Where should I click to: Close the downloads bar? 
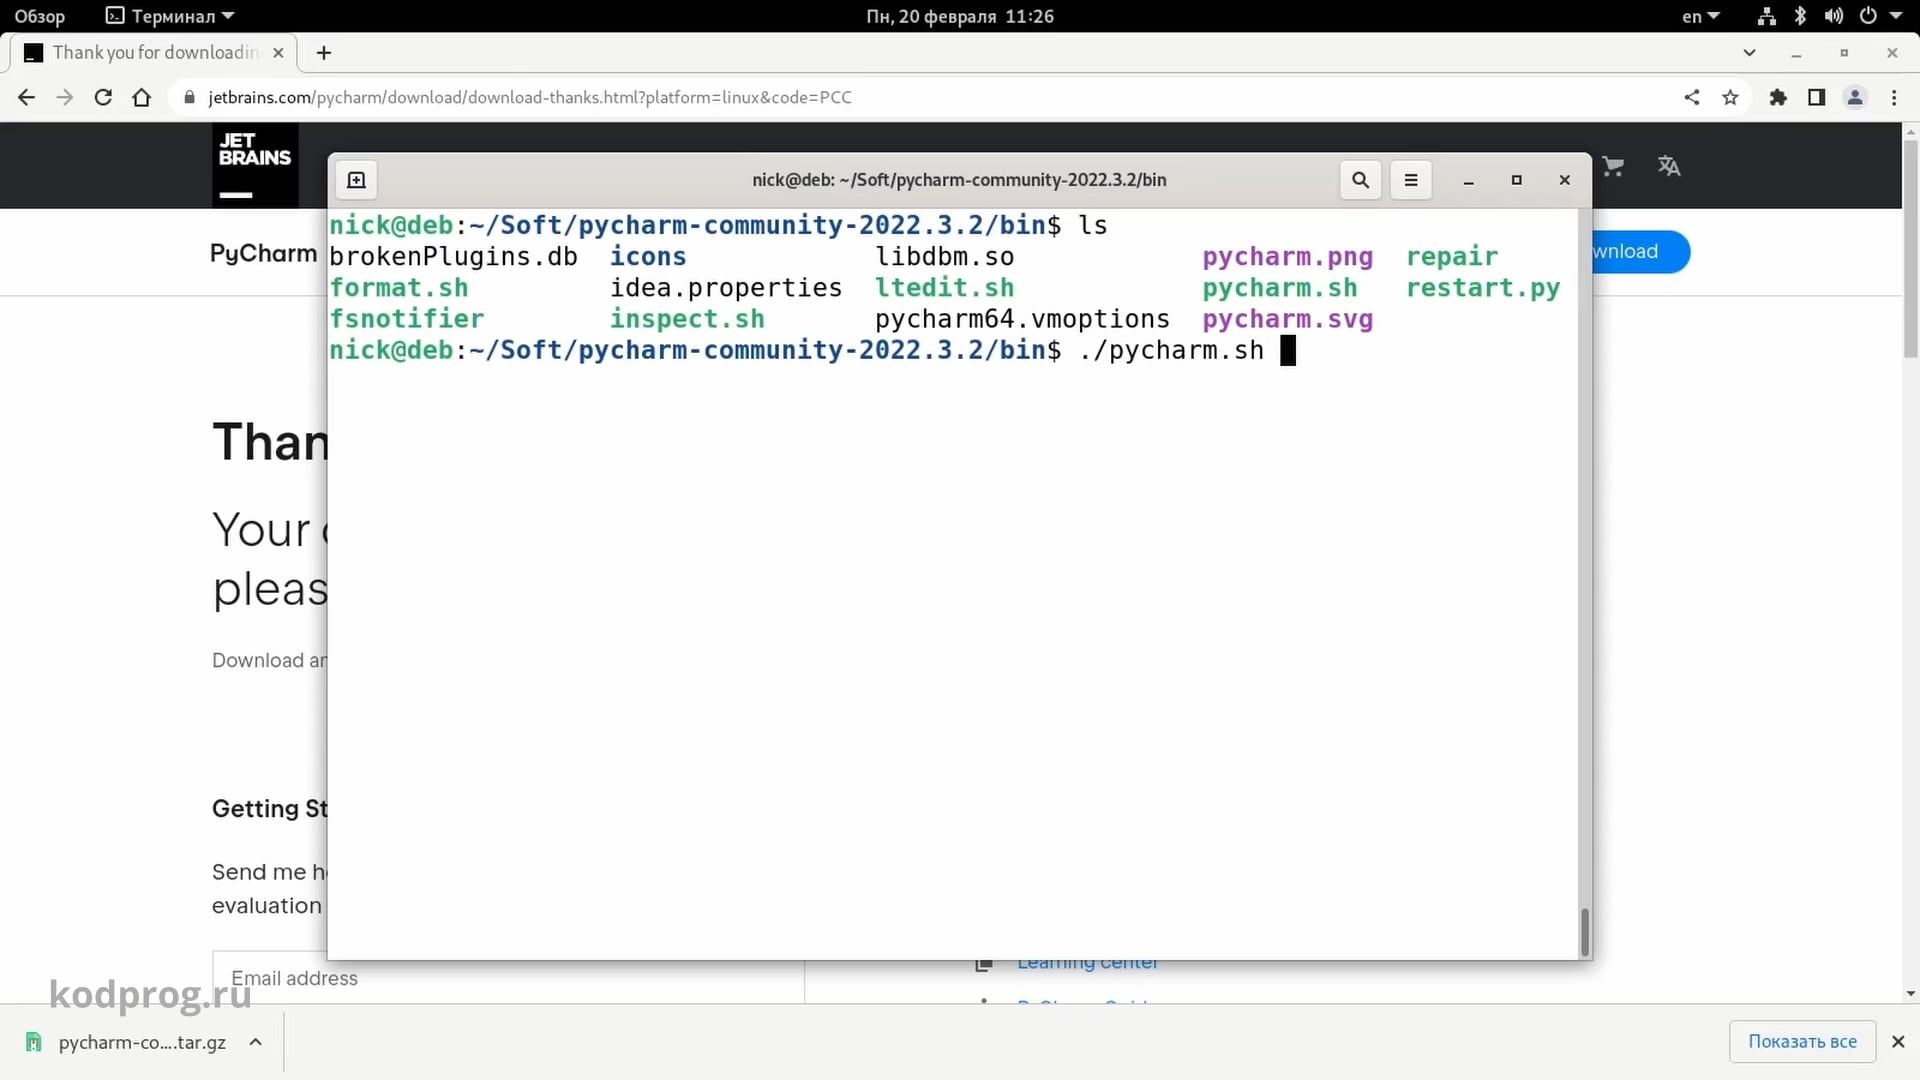[1898, 1042]
